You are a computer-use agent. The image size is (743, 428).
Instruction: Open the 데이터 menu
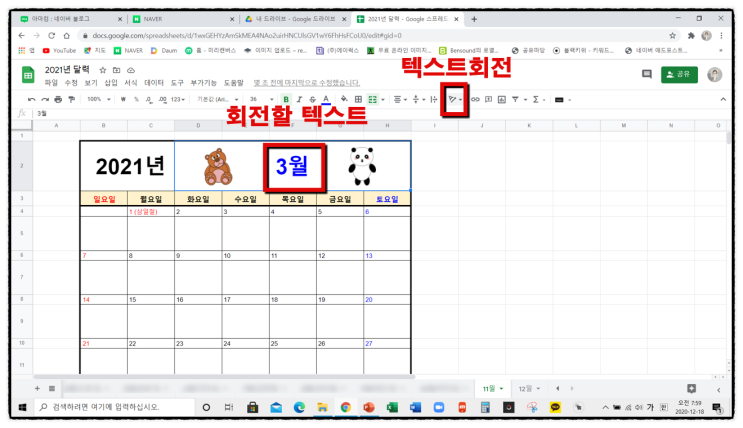tap(154, 83)
